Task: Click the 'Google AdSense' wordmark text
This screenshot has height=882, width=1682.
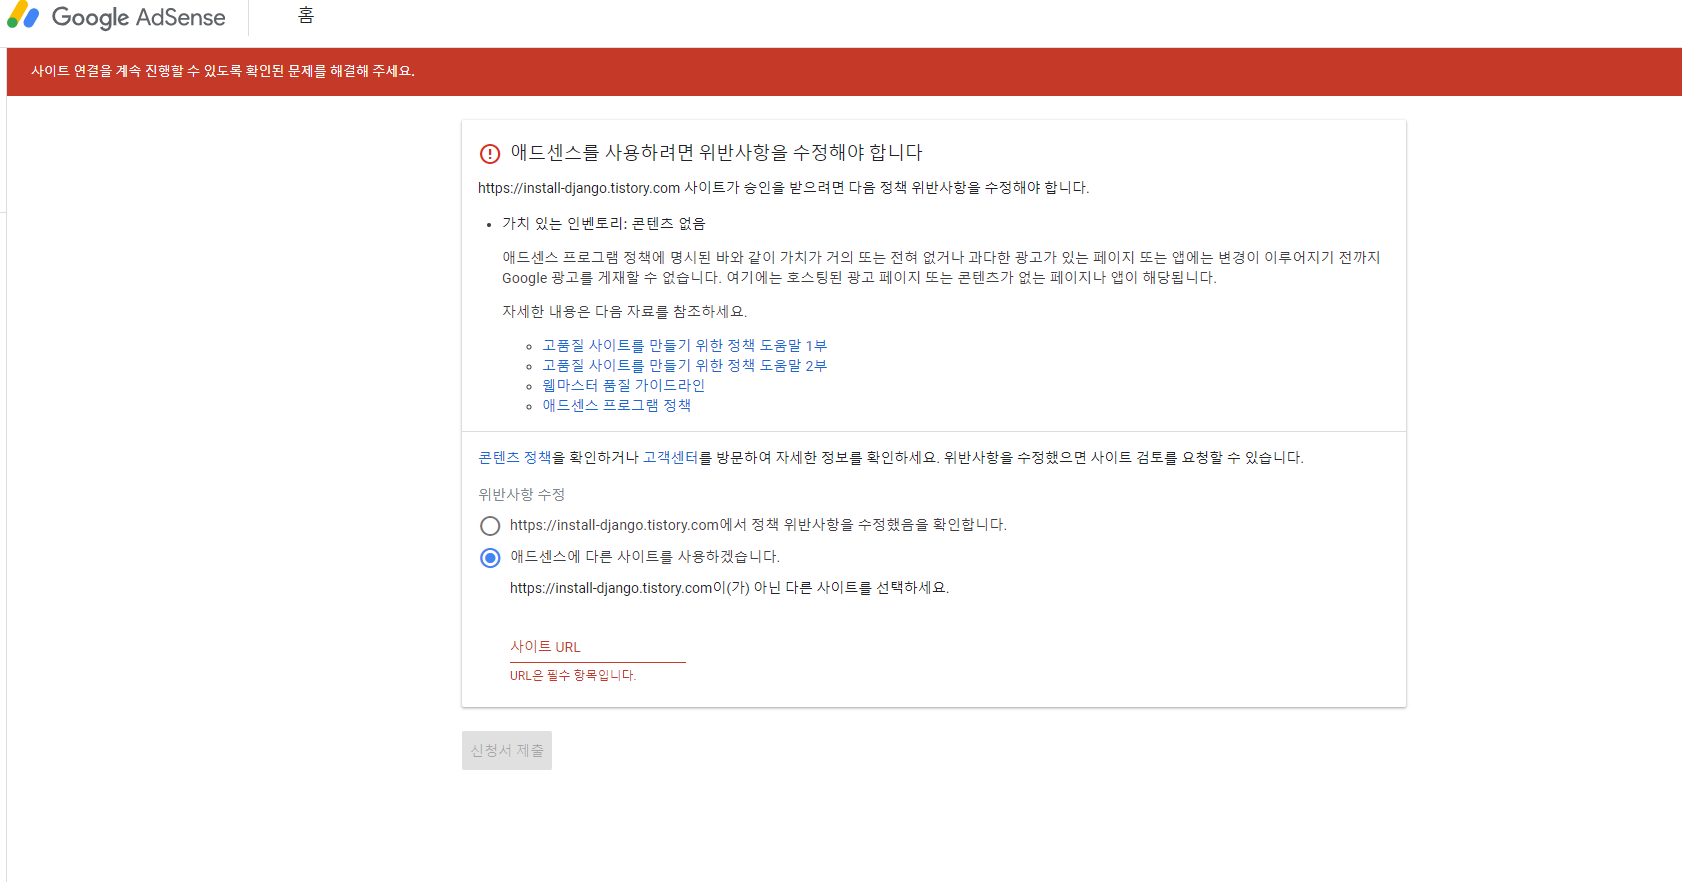Action: click(138, 17)
